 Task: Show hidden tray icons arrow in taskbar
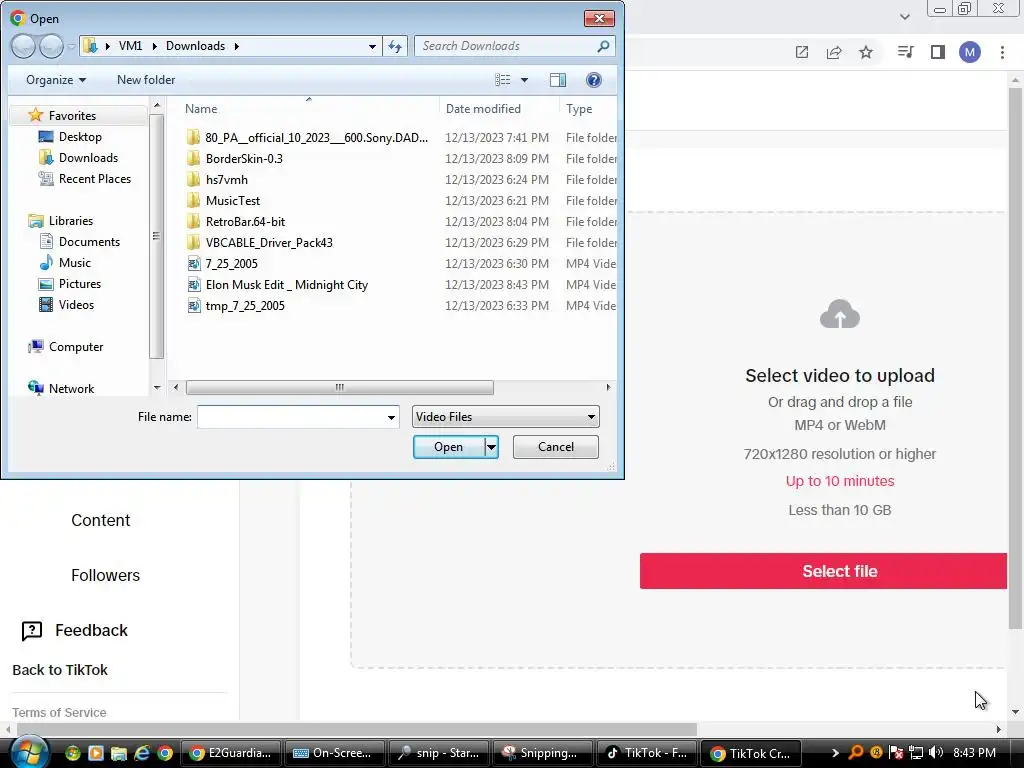[x=835, y=753]
